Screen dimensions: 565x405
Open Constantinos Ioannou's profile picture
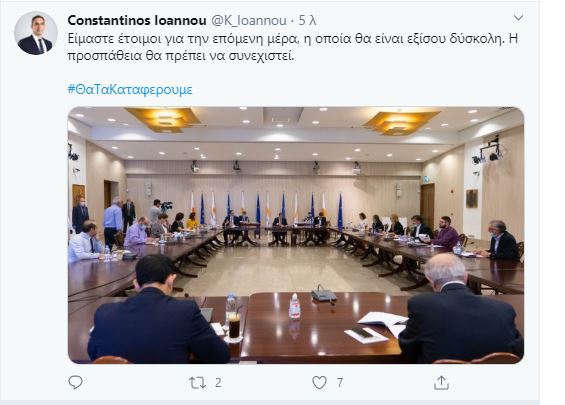pos(36,33)
